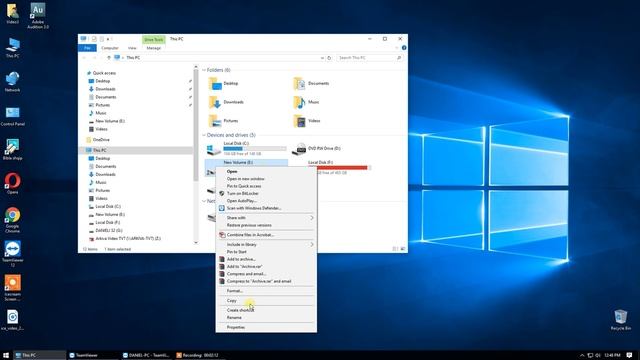This screenshot has width=640, height=360.
Task: Open the Manage ribbon tab
Action: point(153,48)
